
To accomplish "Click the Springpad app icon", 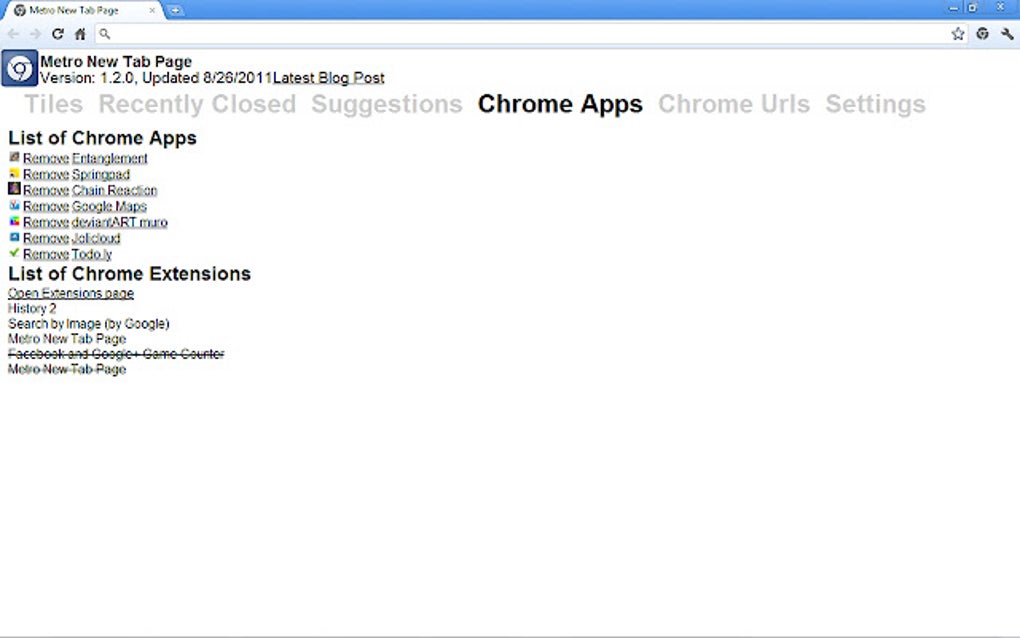I will pyautogui.click(x=13, y=173).
